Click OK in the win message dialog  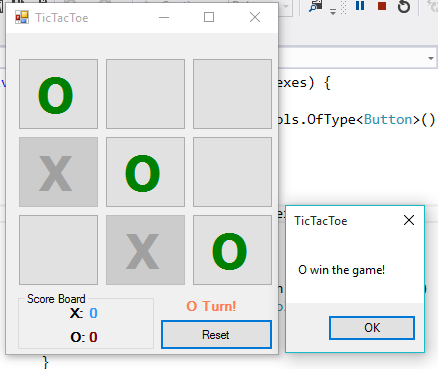click(x=372, y=328)
